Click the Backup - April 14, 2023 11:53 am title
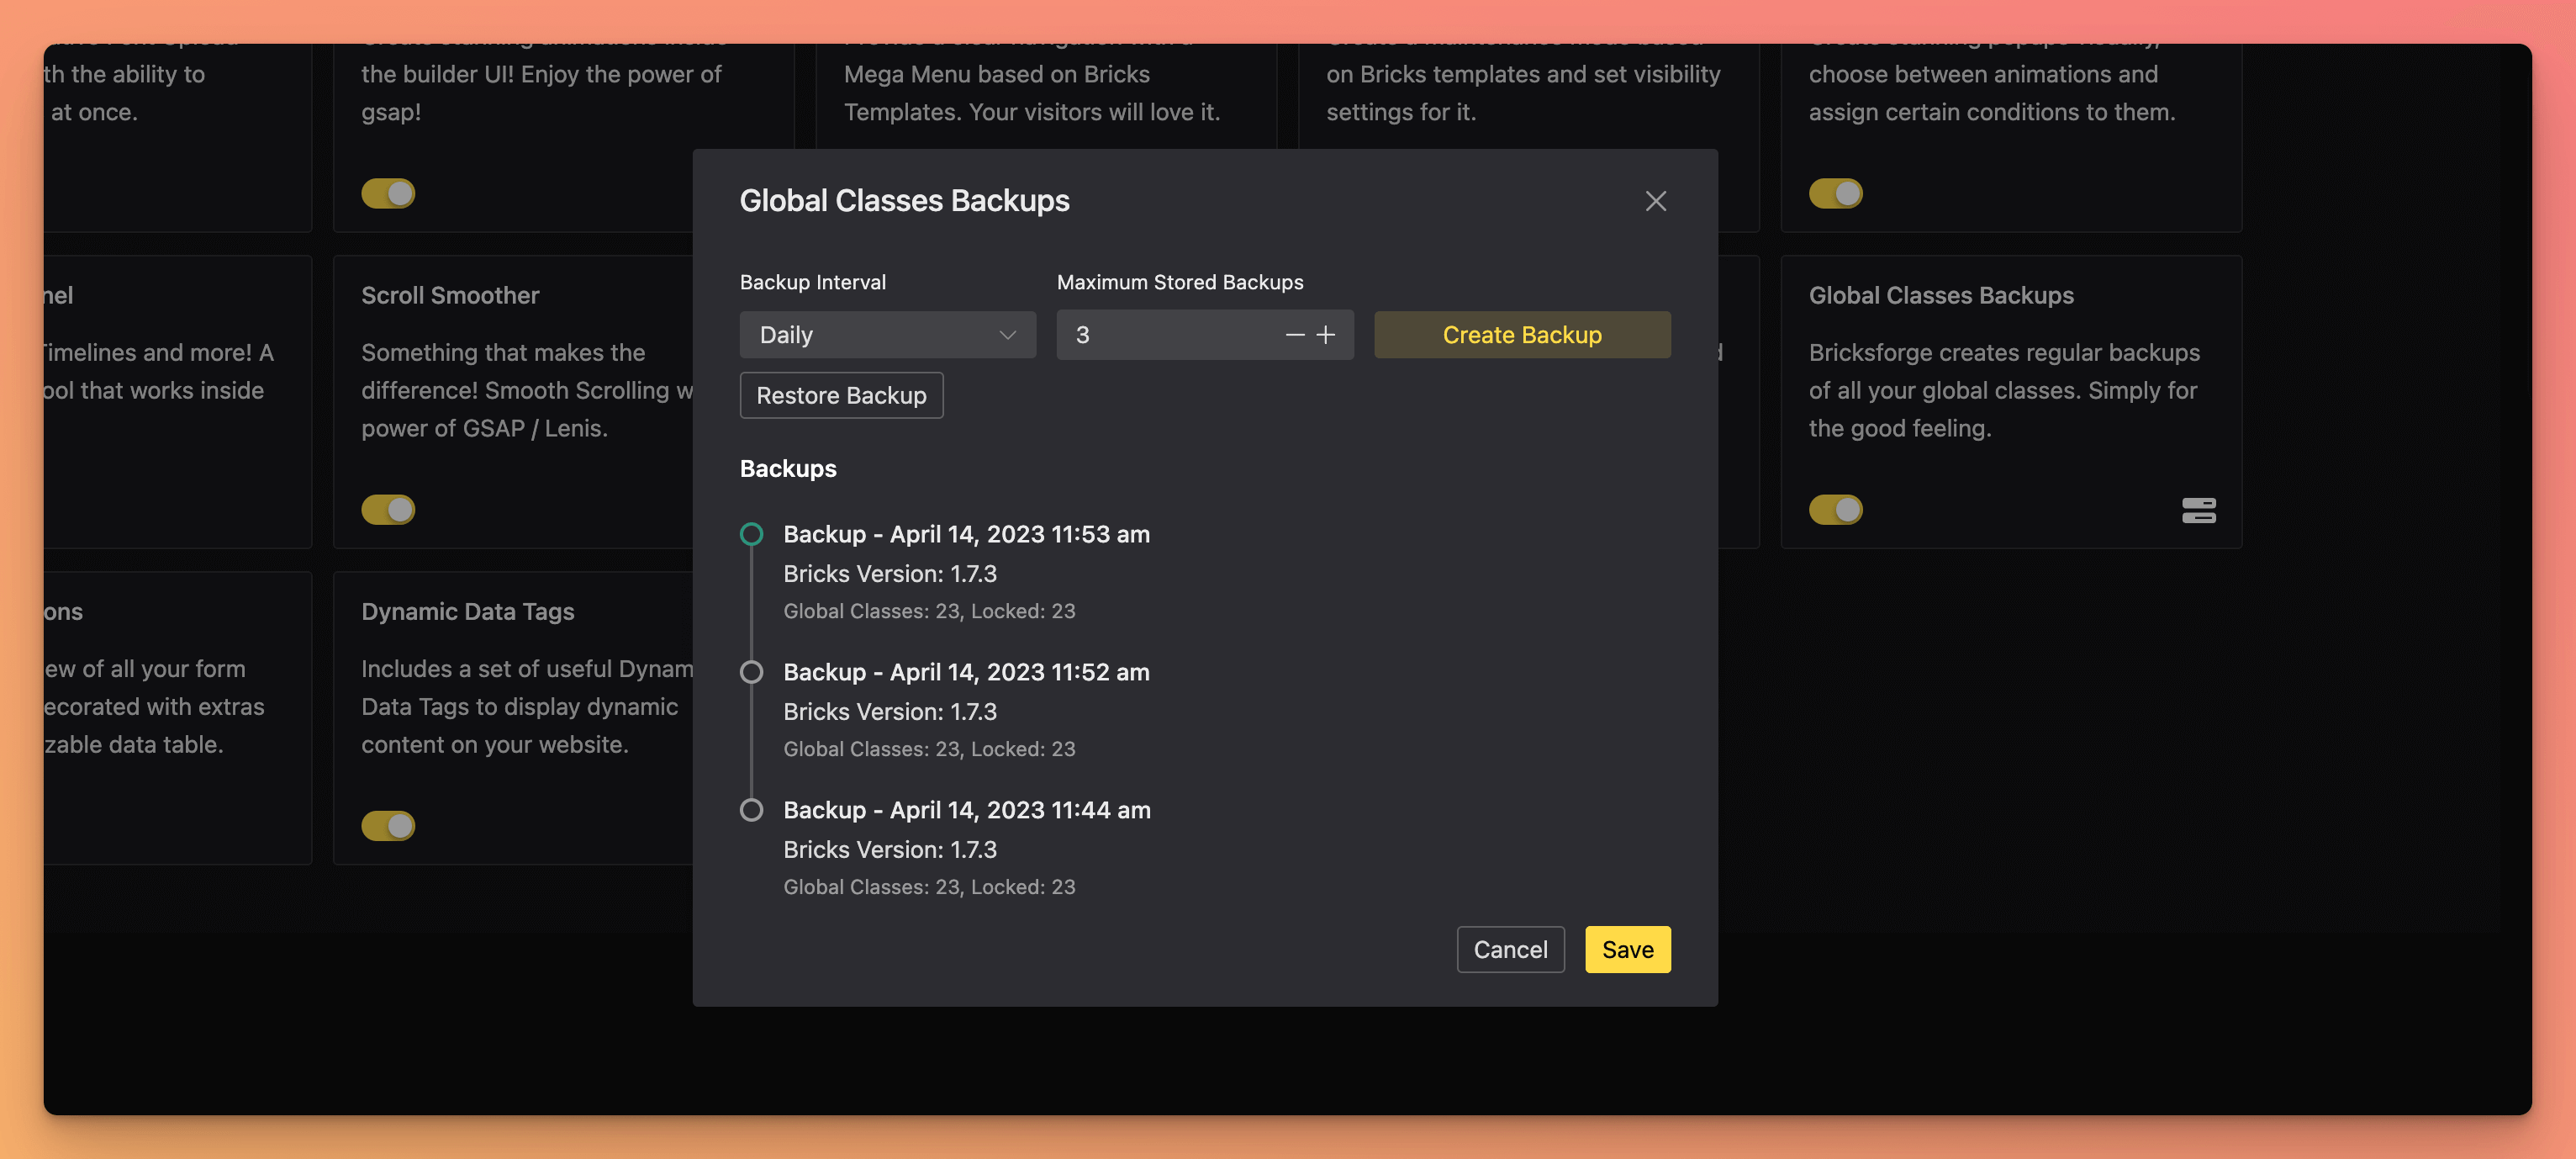The height and width of the screenshot is (1159, 2576). pos(966,534)
